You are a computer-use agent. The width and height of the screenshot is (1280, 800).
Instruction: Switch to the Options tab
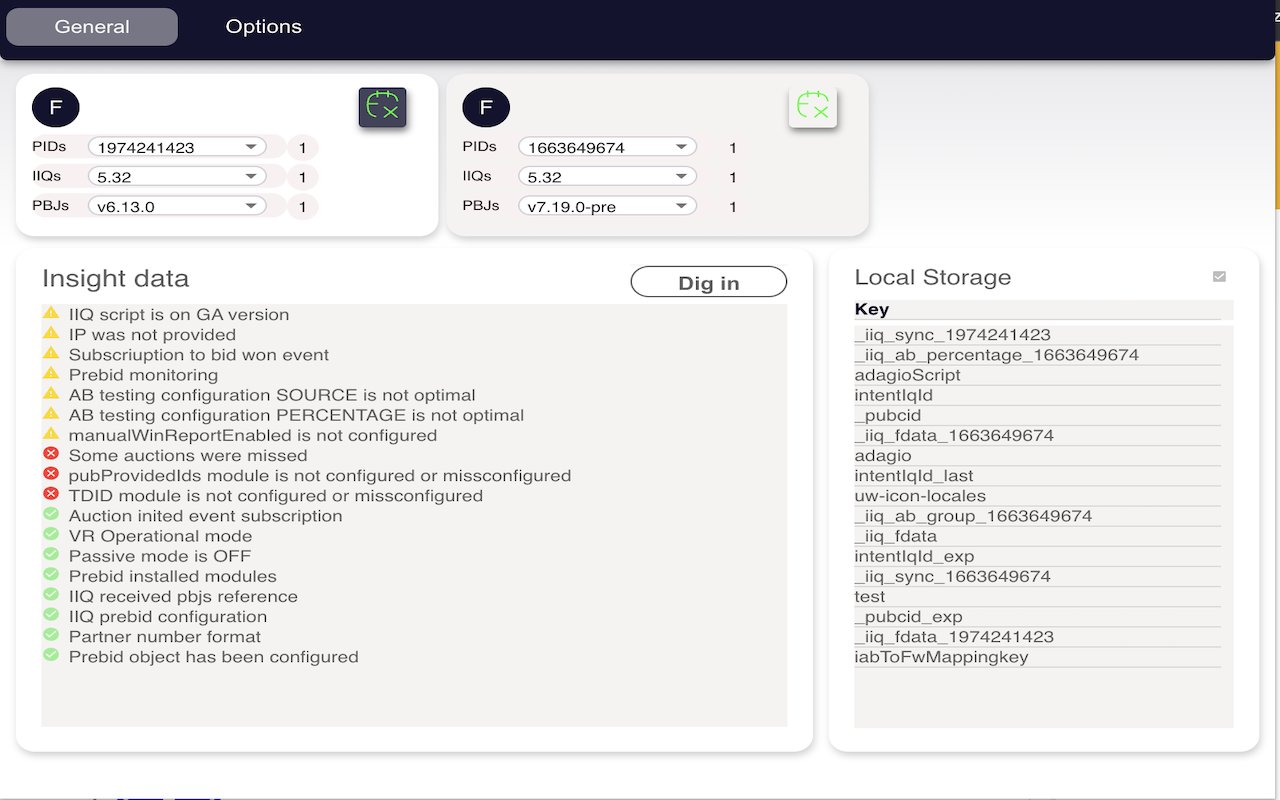[263, 27]
